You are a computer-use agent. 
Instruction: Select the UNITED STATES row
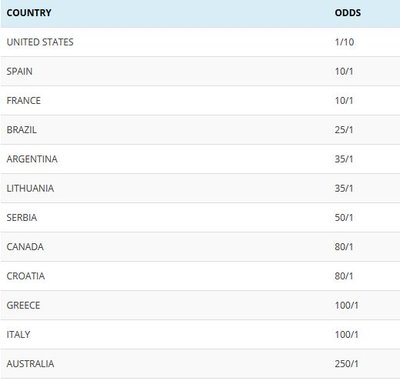pyautogui.click(x=200, y=42)
